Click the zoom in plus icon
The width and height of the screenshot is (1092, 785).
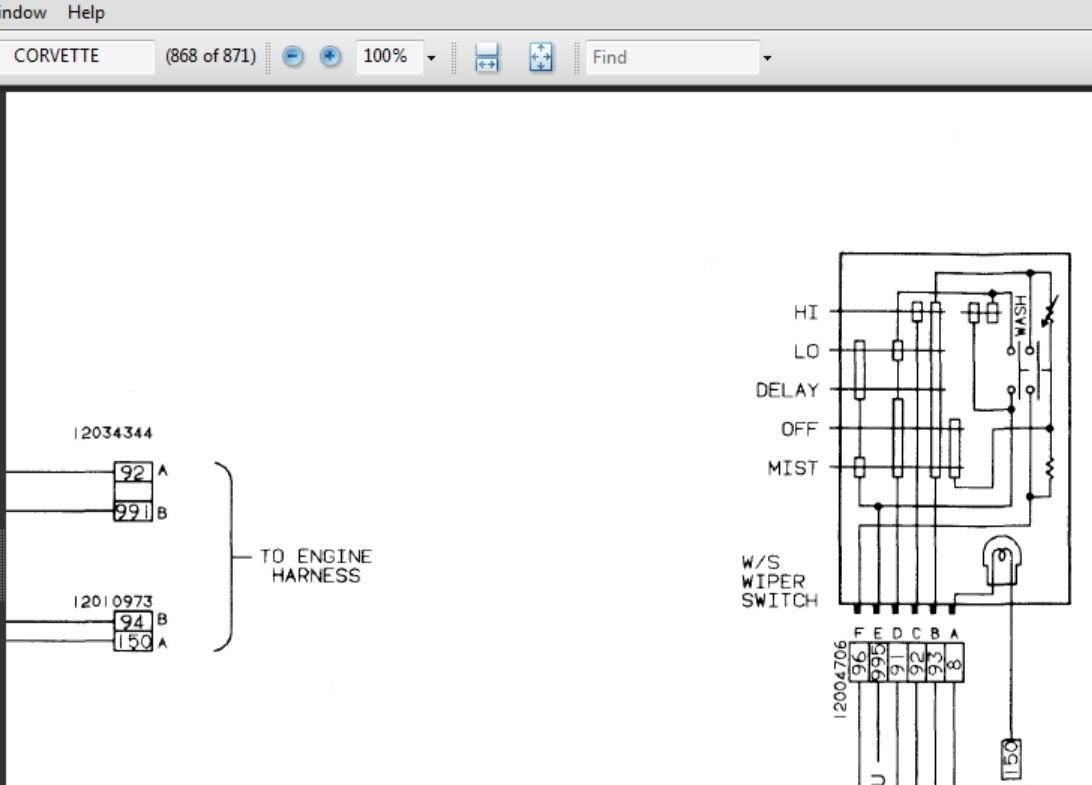tap(330, 56)
